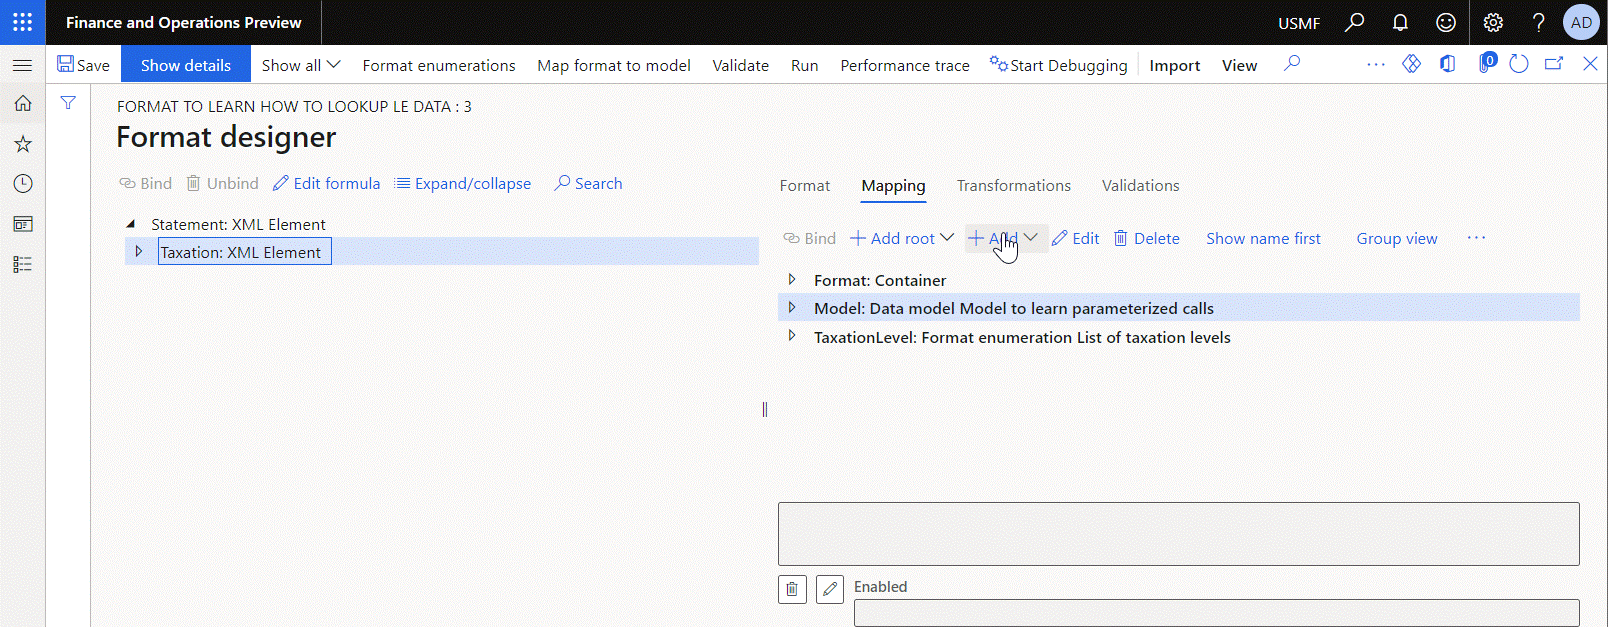This screenshot has height=627, width=1608.
Task: Open the Show all dropdown
Action: pyautogui.click(x=301, y=65)
